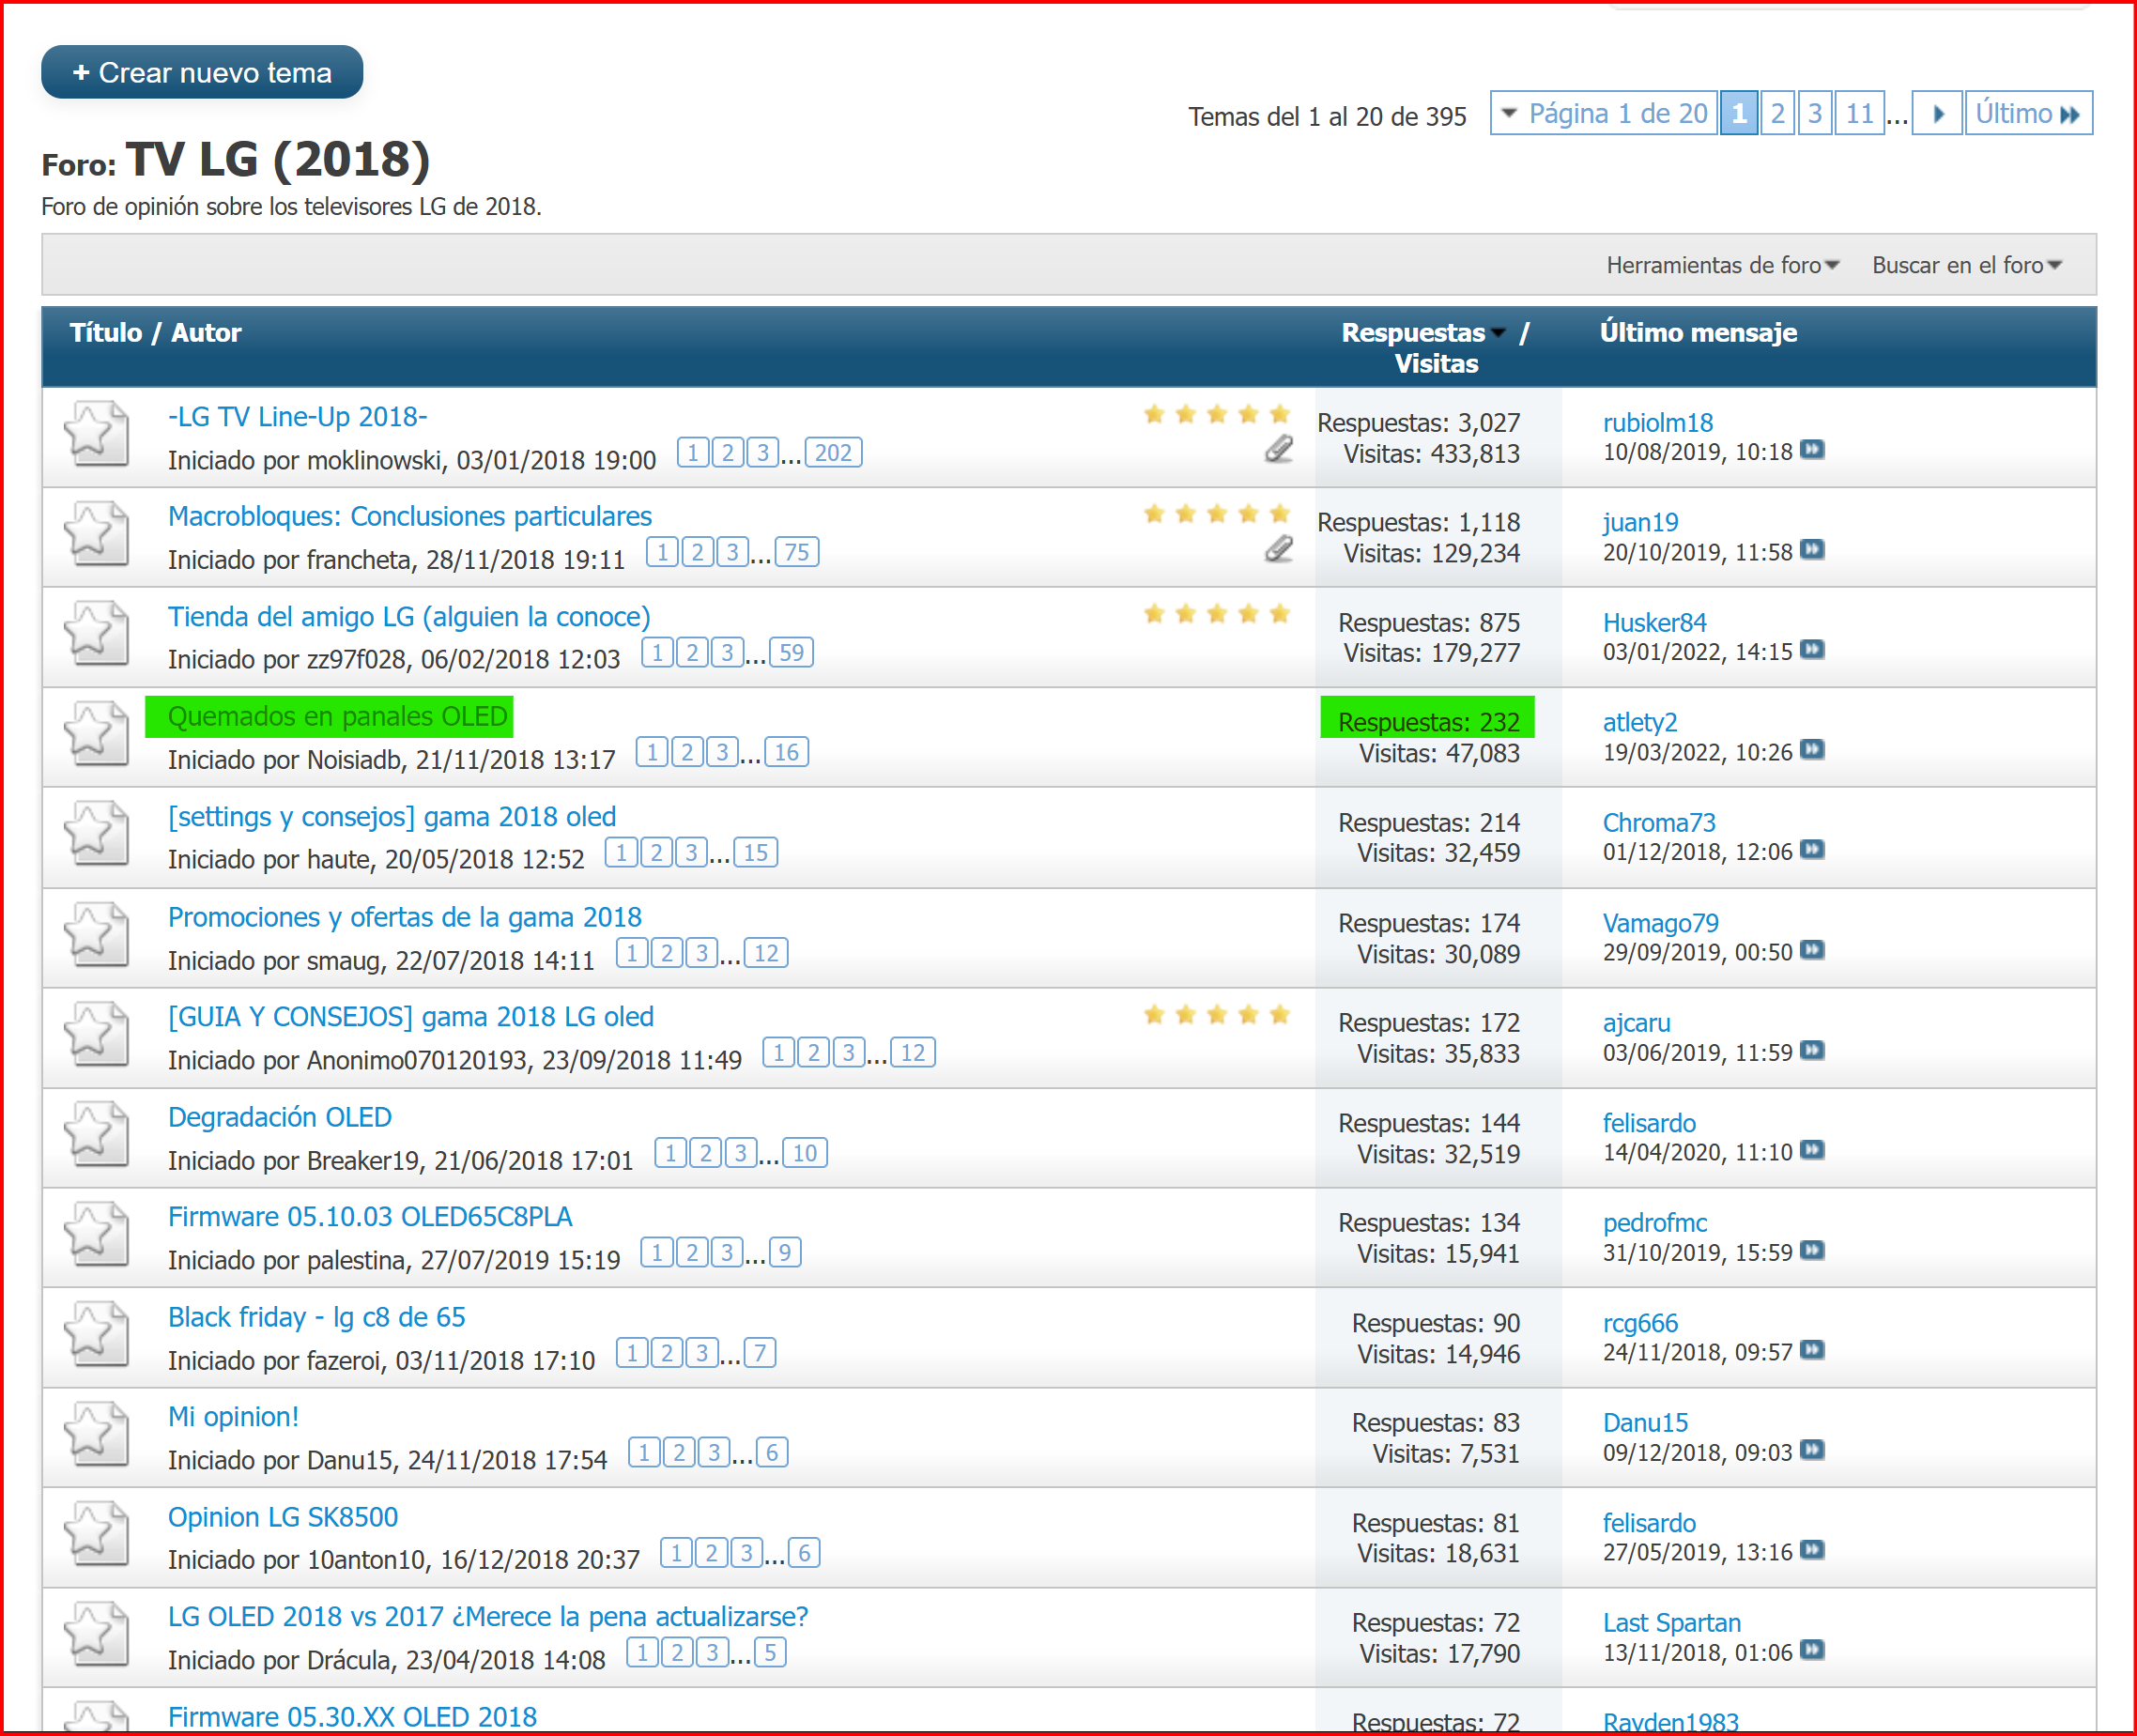Click go-to-last-post icon for rcg666 row
The image size is (2137, 1736).
point(1812,1351)
